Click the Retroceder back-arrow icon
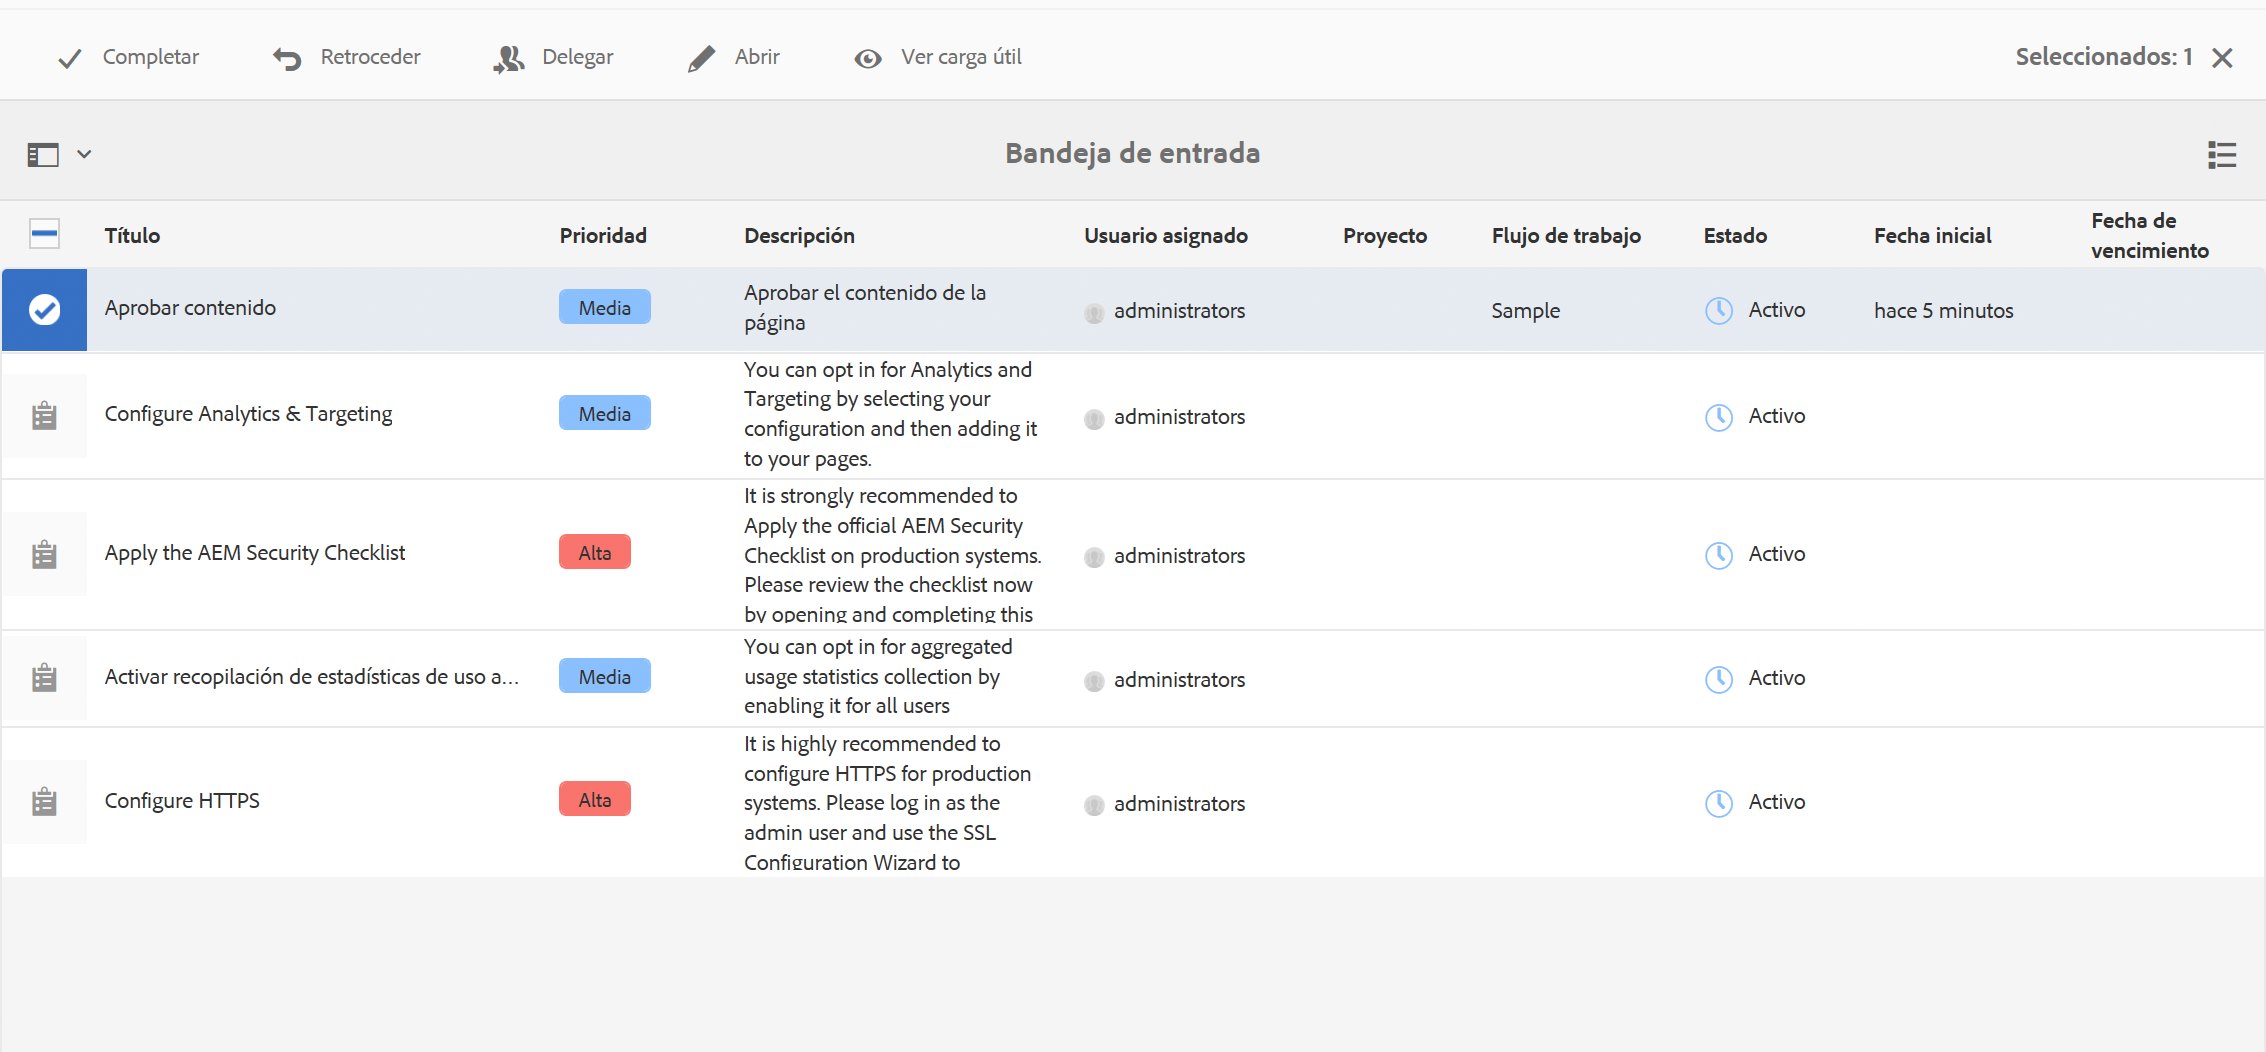 pos(287,59)
